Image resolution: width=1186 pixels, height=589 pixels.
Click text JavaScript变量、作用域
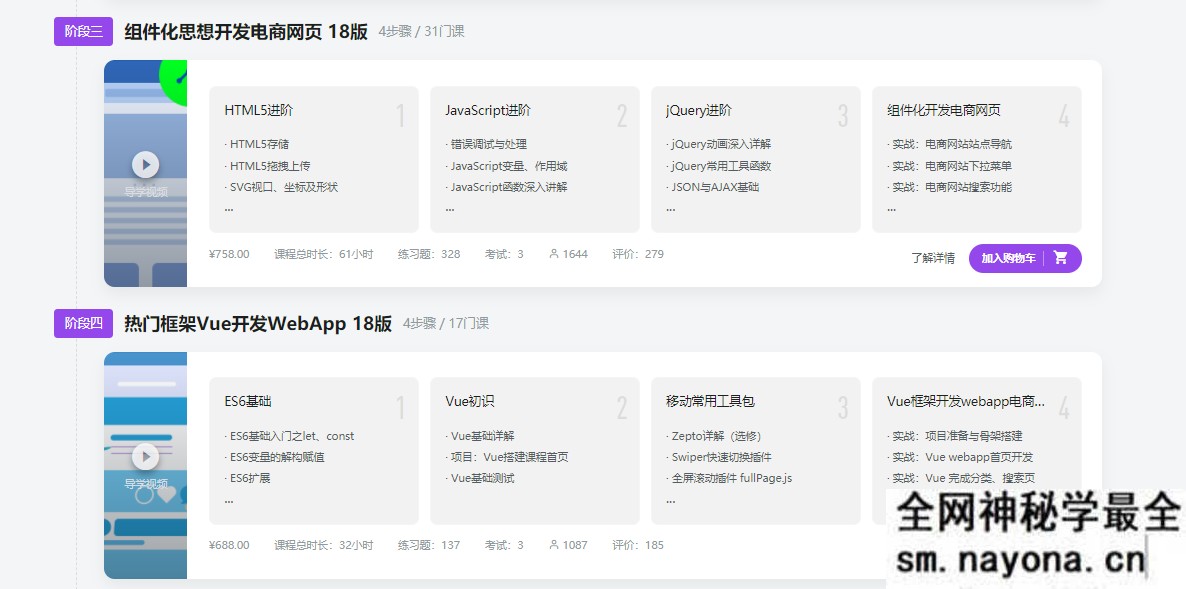coord(509,166)
